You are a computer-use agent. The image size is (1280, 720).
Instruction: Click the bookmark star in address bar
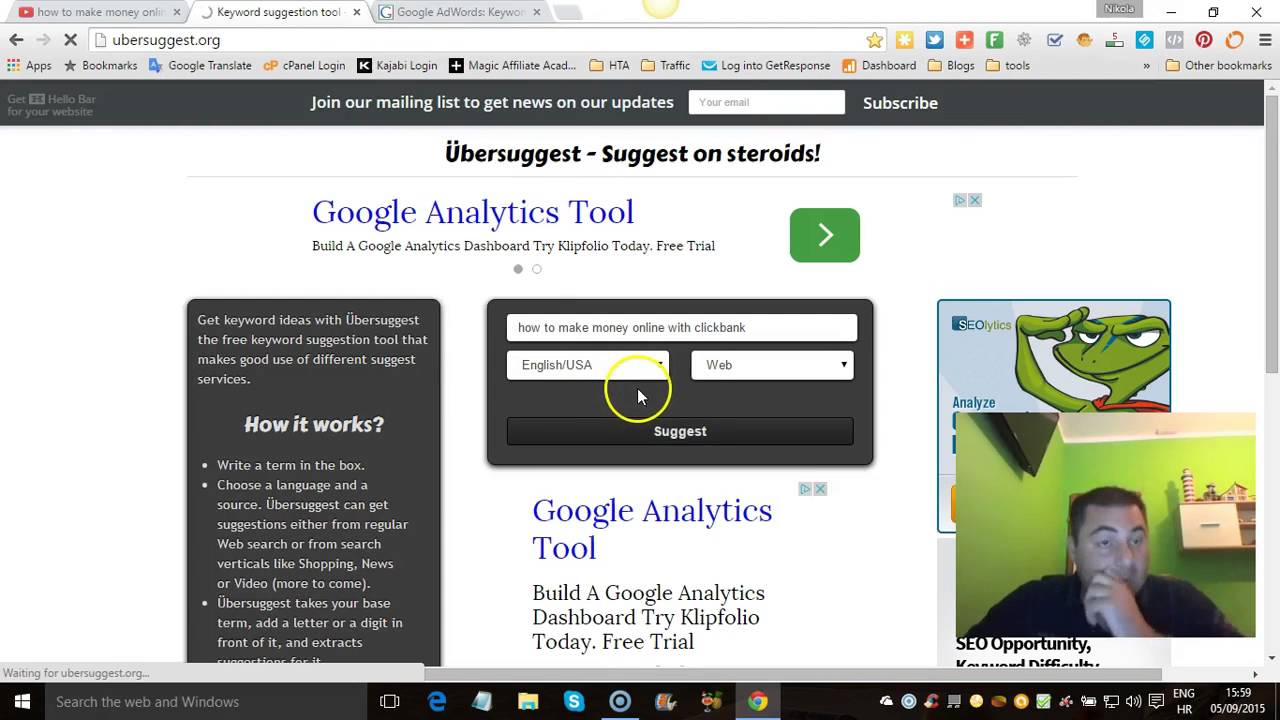pyautogui.click(x=875, y=40)
